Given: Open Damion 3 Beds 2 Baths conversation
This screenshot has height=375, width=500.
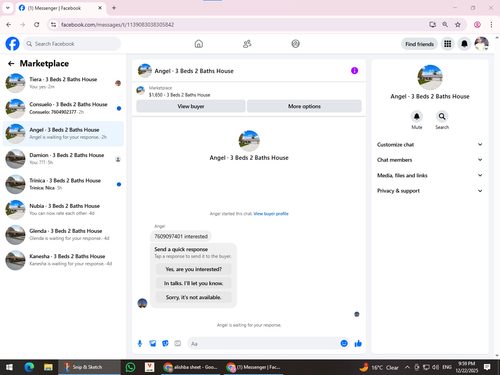Looking at the screenshot, I should click(x=63, y=159).
